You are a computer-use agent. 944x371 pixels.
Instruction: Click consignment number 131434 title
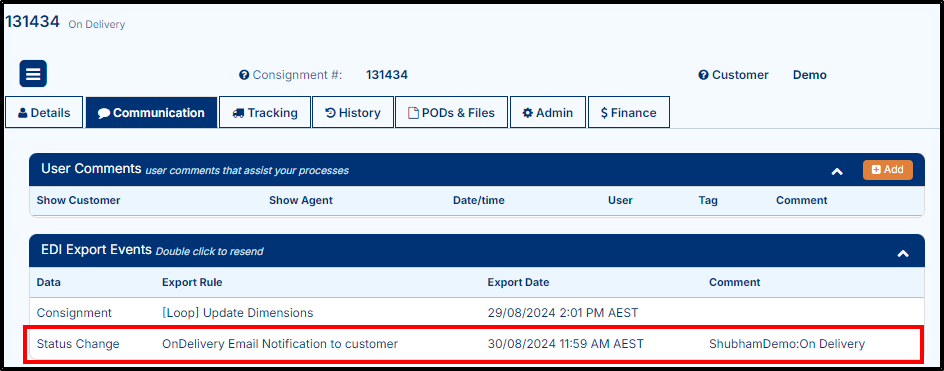(x=33, y=22)
